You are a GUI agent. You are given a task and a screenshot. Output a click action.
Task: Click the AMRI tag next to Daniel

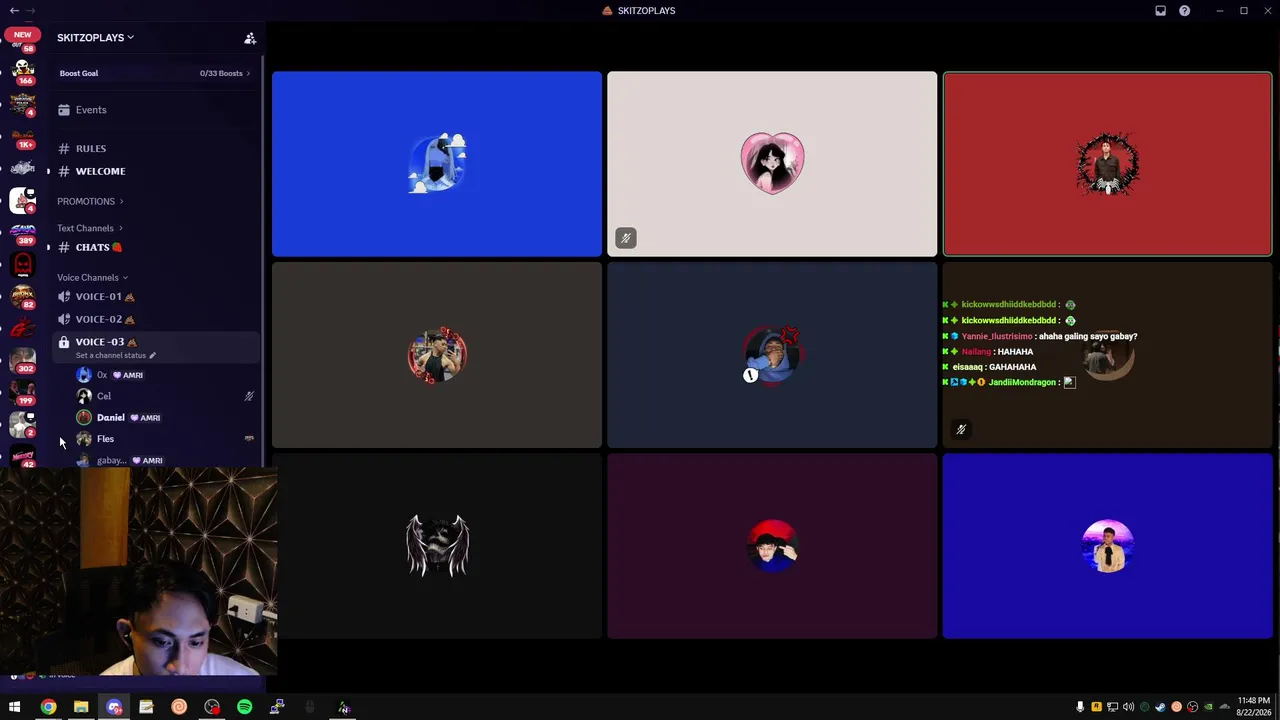(x=145, y=418)
